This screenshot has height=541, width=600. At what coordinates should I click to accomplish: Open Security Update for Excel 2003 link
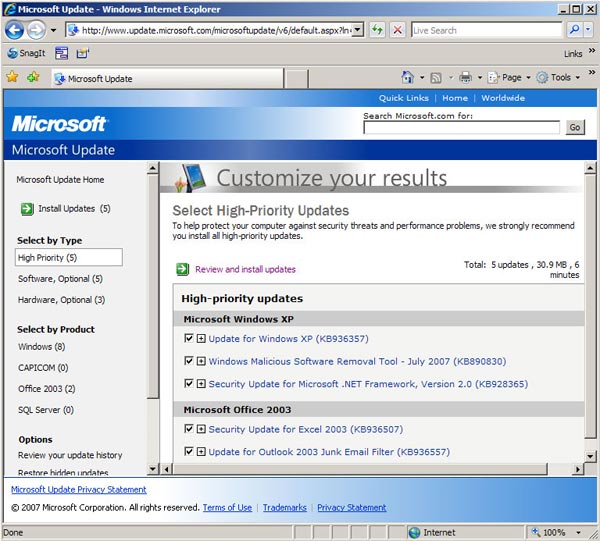tap(306, 429)
